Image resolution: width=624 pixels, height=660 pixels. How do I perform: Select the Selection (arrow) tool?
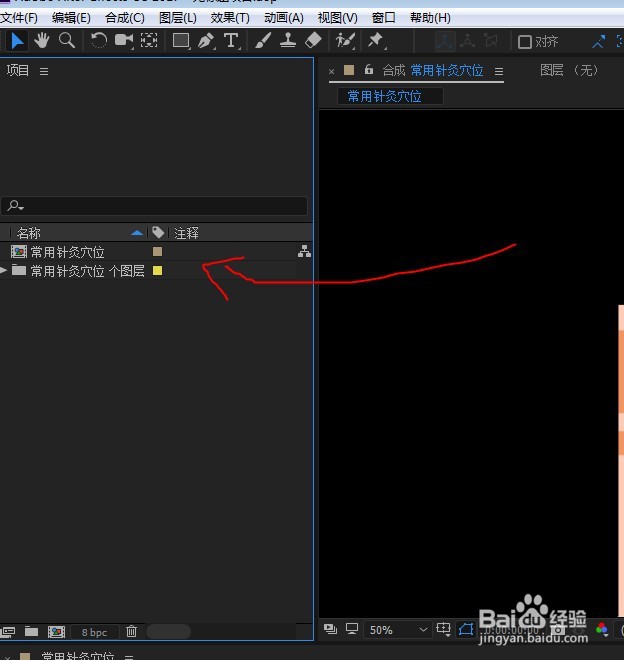pos(17,41)
